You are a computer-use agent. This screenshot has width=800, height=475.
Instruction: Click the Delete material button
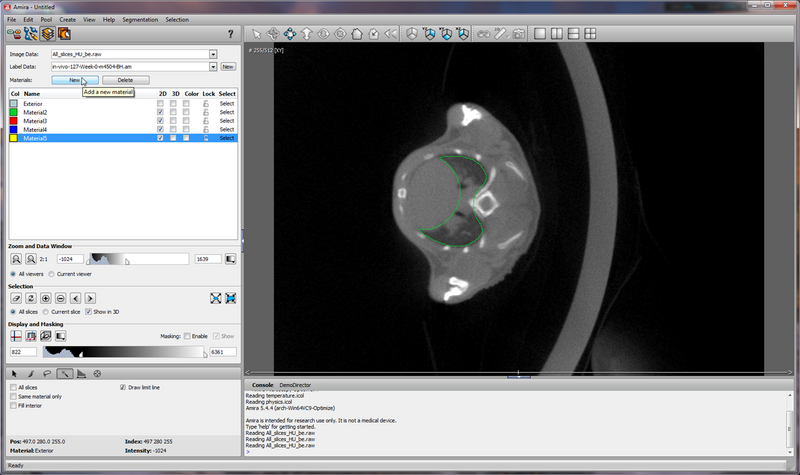point(124,80)
